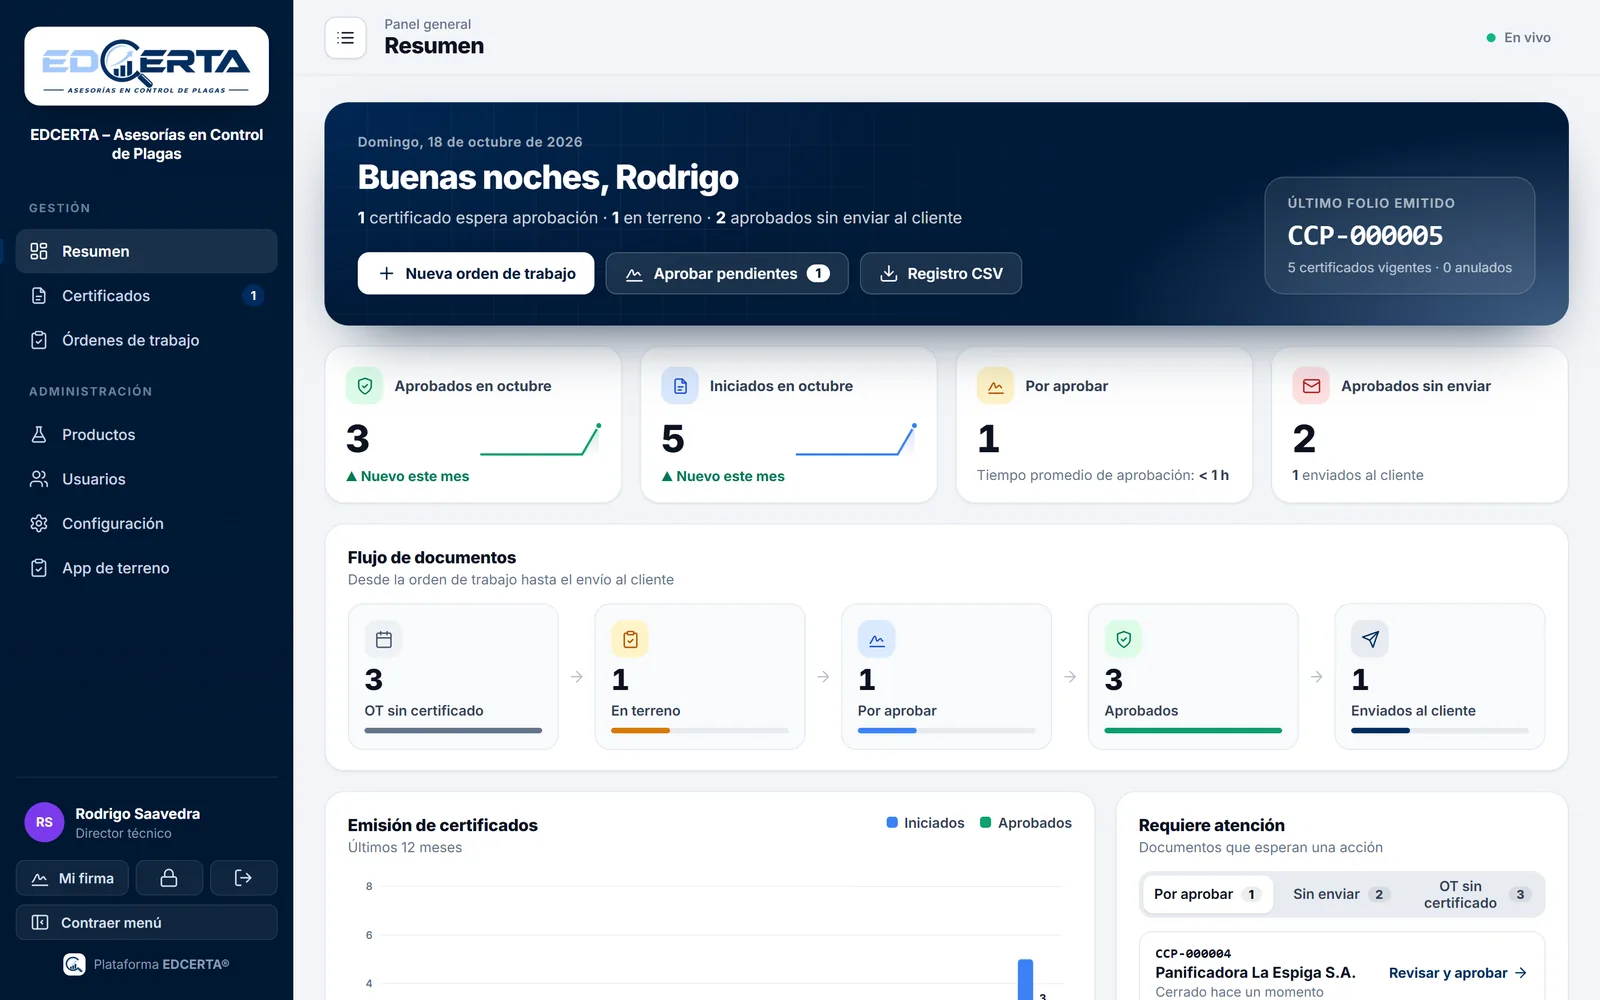Click the Aprobados green progress bar

tap(1193, 731)
